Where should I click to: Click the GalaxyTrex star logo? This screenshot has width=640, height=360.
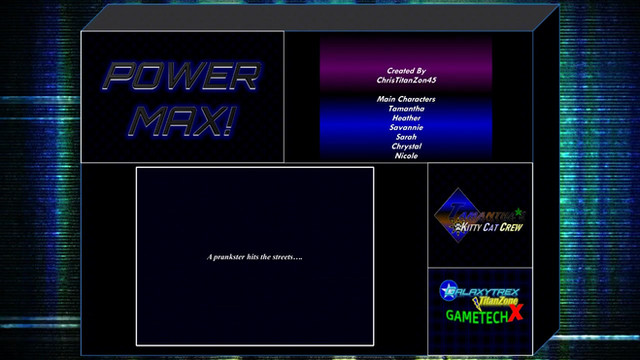pos(448,290)
